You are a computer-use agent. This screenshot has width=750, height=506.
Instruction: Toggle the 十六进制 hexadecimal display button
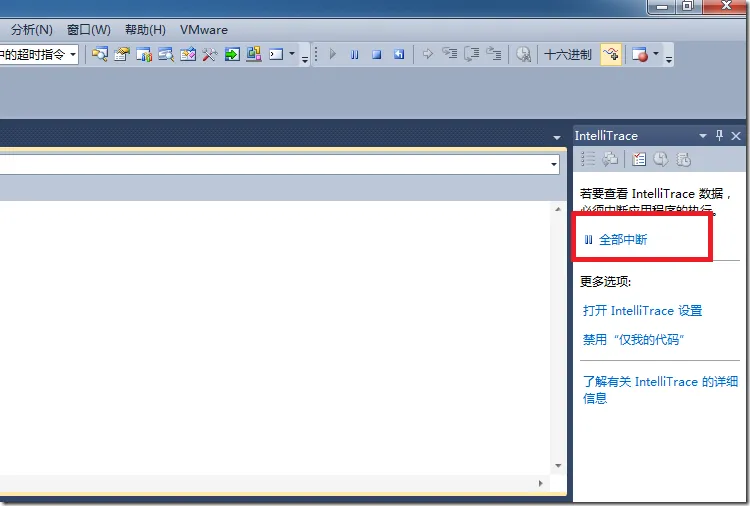(568, 55)
